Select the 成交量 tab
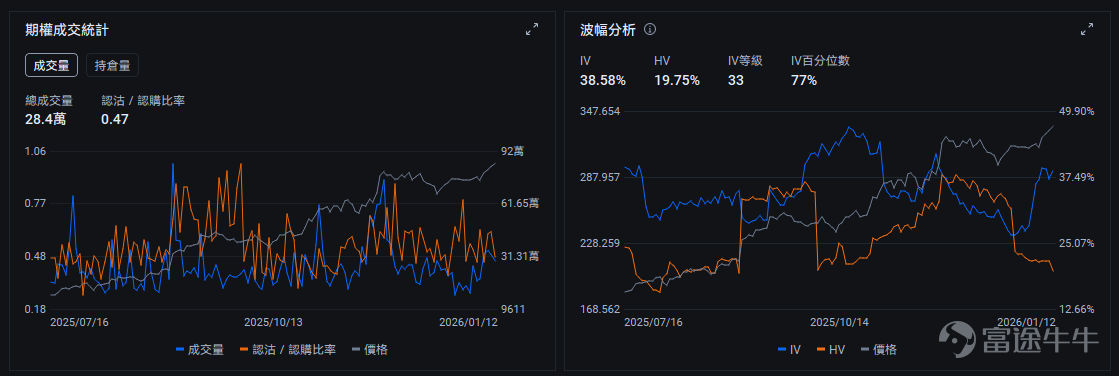The width and height of the screenshot is (1119, 376). coord(51,66)
